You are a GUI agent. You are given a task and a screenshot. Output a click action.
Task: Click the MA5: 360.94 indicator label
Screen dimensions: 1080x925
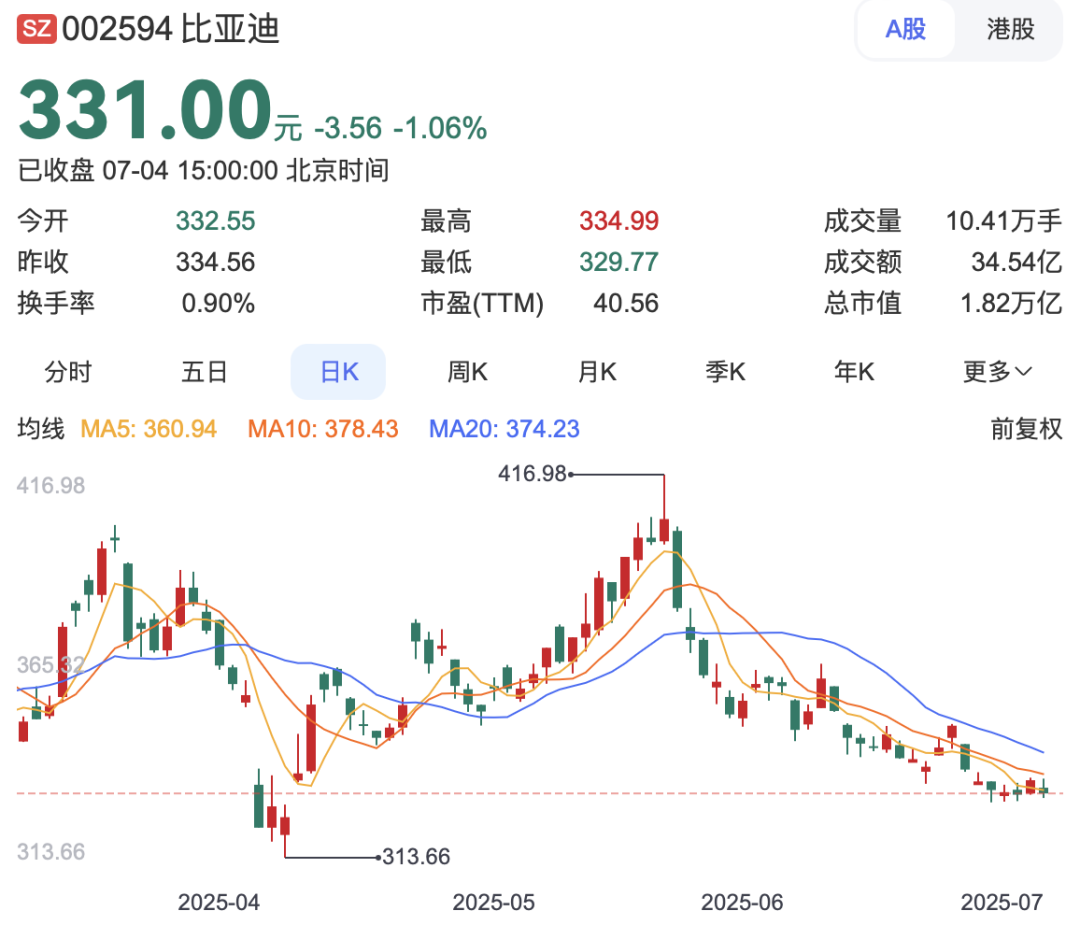pos(149,429)
